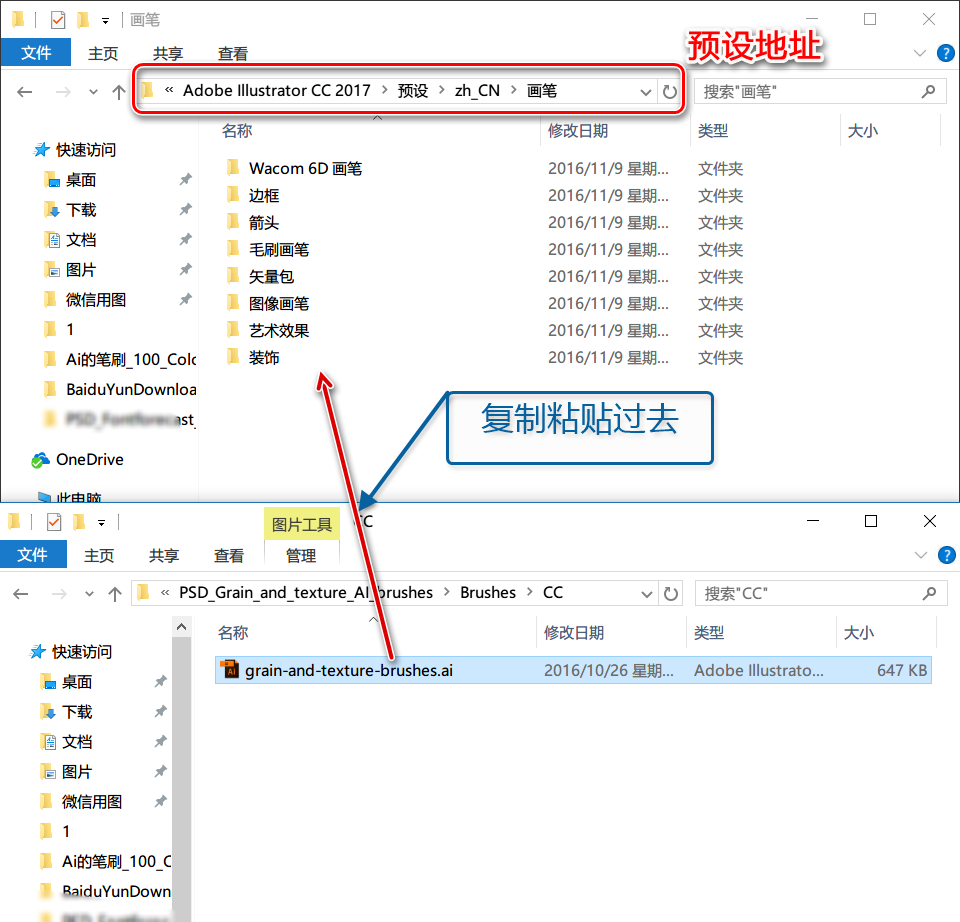The height and width of the screenshot is (922, 960).
Task: Go up one level in CC window
Action: point(115,593)
